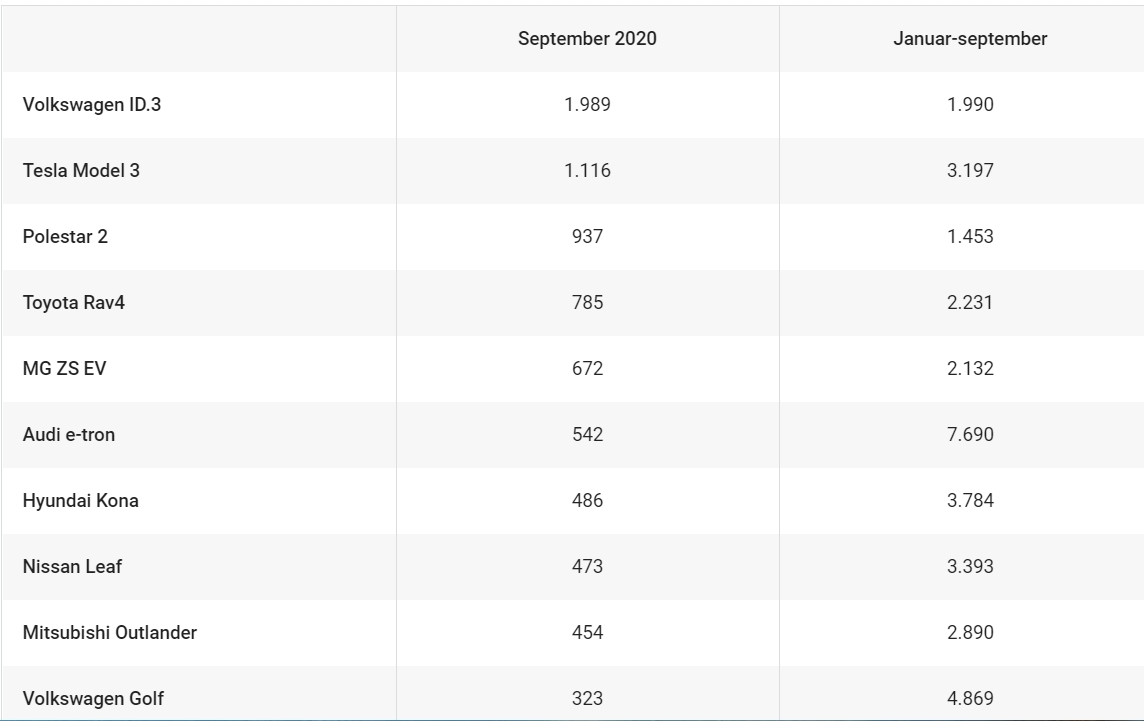This screenshot has height=721, width=1144.
Task: Click the 3.784 Hyundai Kona total
Action: coord(970,501)
